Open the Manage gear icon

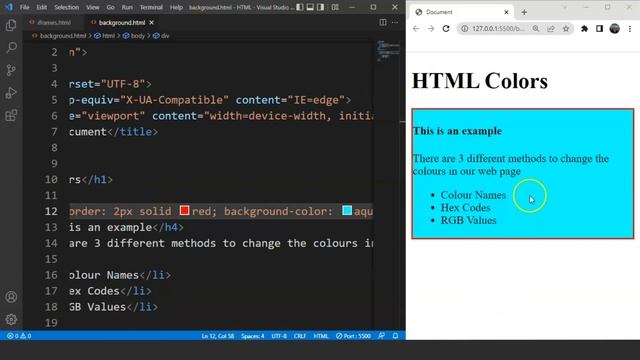coord(11,319)
